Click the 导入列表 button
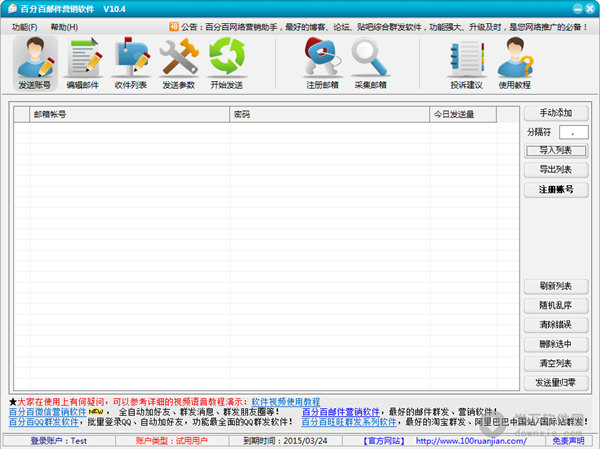 (556, 150)
